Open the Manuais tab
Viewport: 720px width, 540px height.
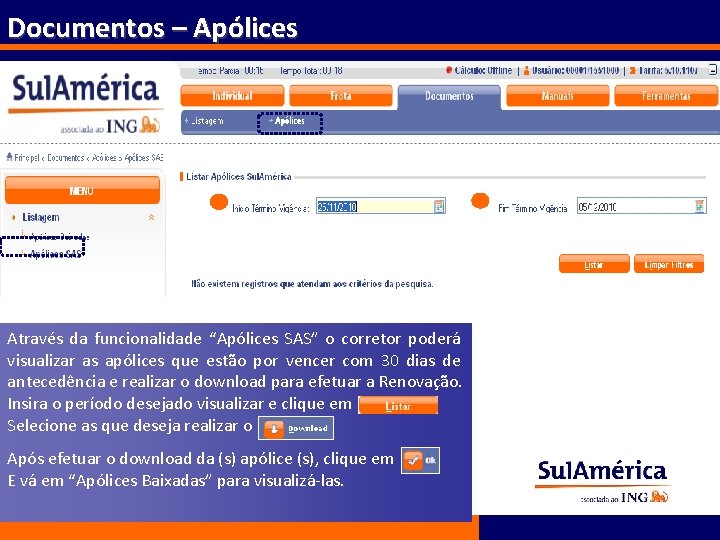click(557, 96)
